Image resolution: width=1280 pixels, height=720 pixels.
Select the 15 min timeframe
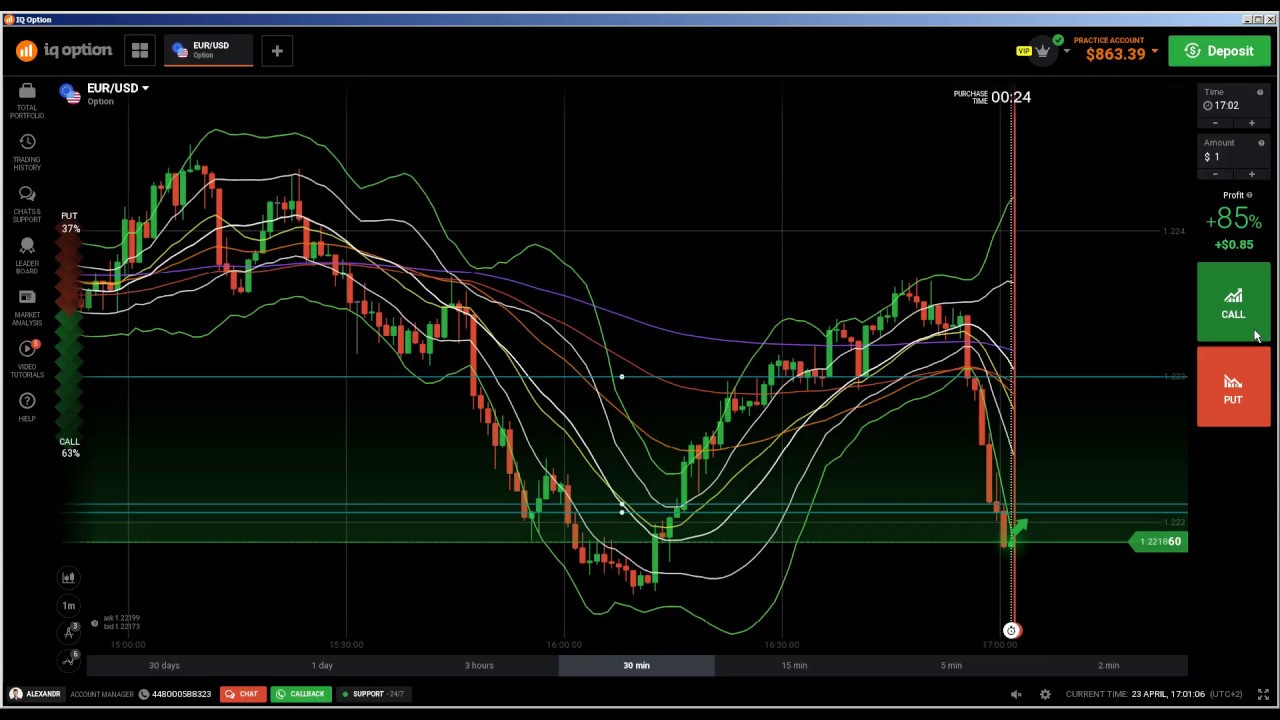[x=794, y=665]
